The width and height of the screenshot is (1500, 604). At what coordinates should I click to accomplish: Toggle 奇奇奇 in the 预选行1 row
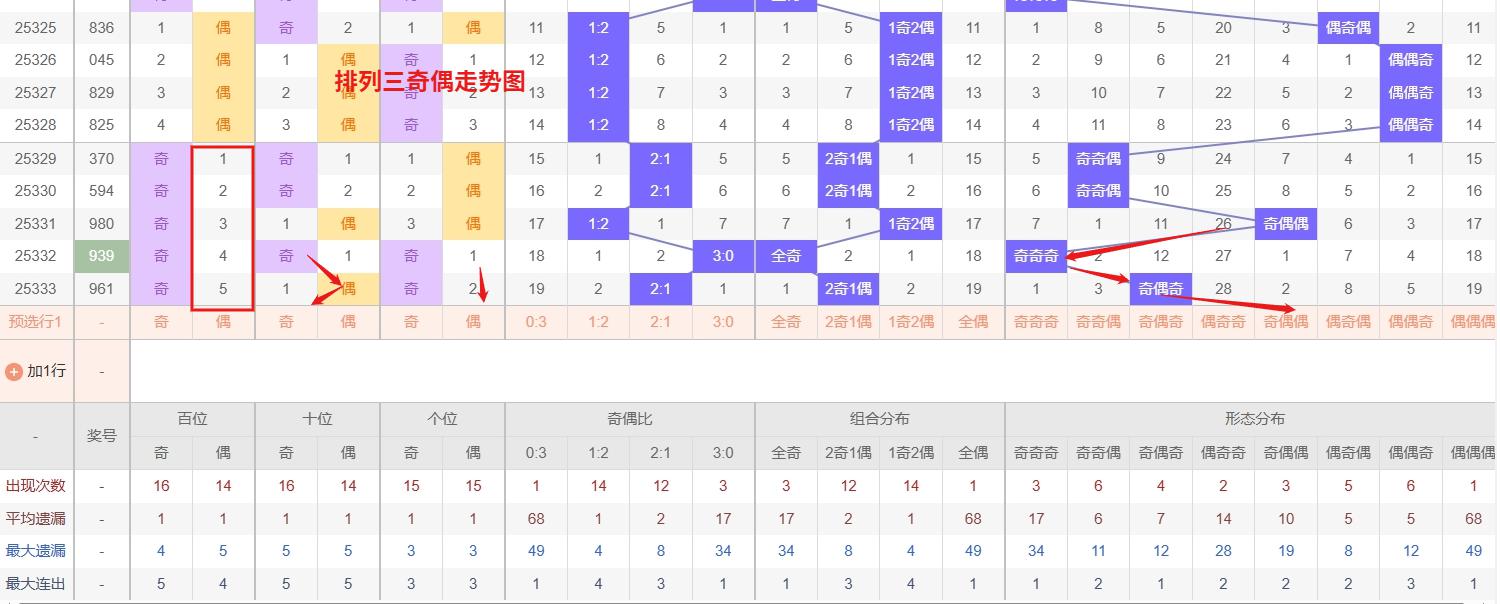pyautogui.click(x=1036, y=322)
